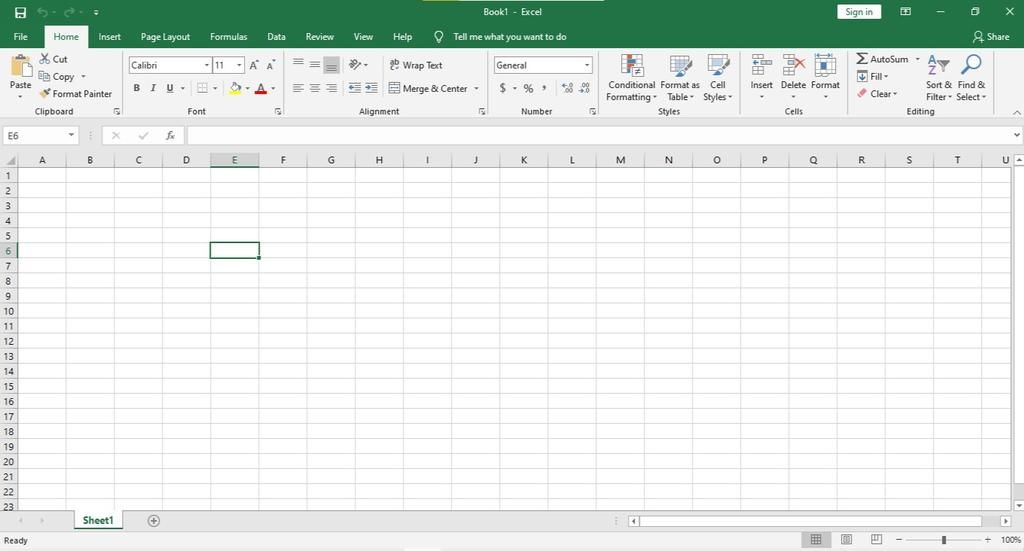This screenshot has width=1024, height=551.
Task: Switch to the Review tab
Action: 319,37
